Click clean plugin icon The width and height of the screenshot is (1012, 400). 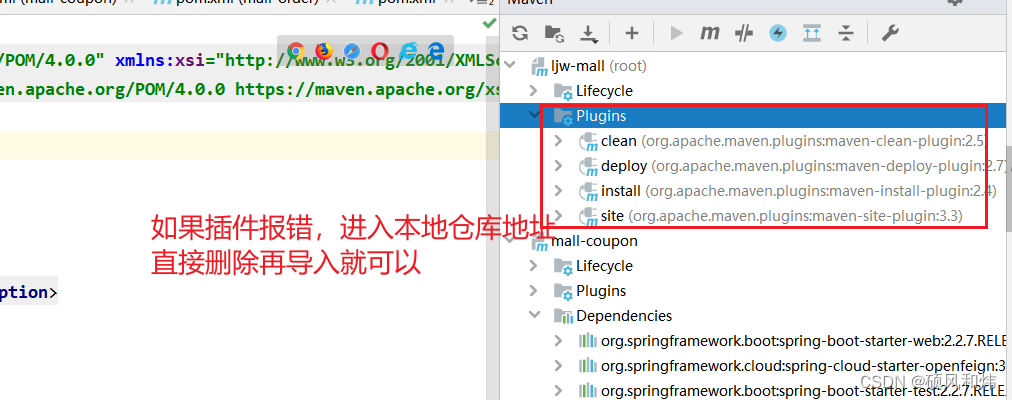coord(588,141)
